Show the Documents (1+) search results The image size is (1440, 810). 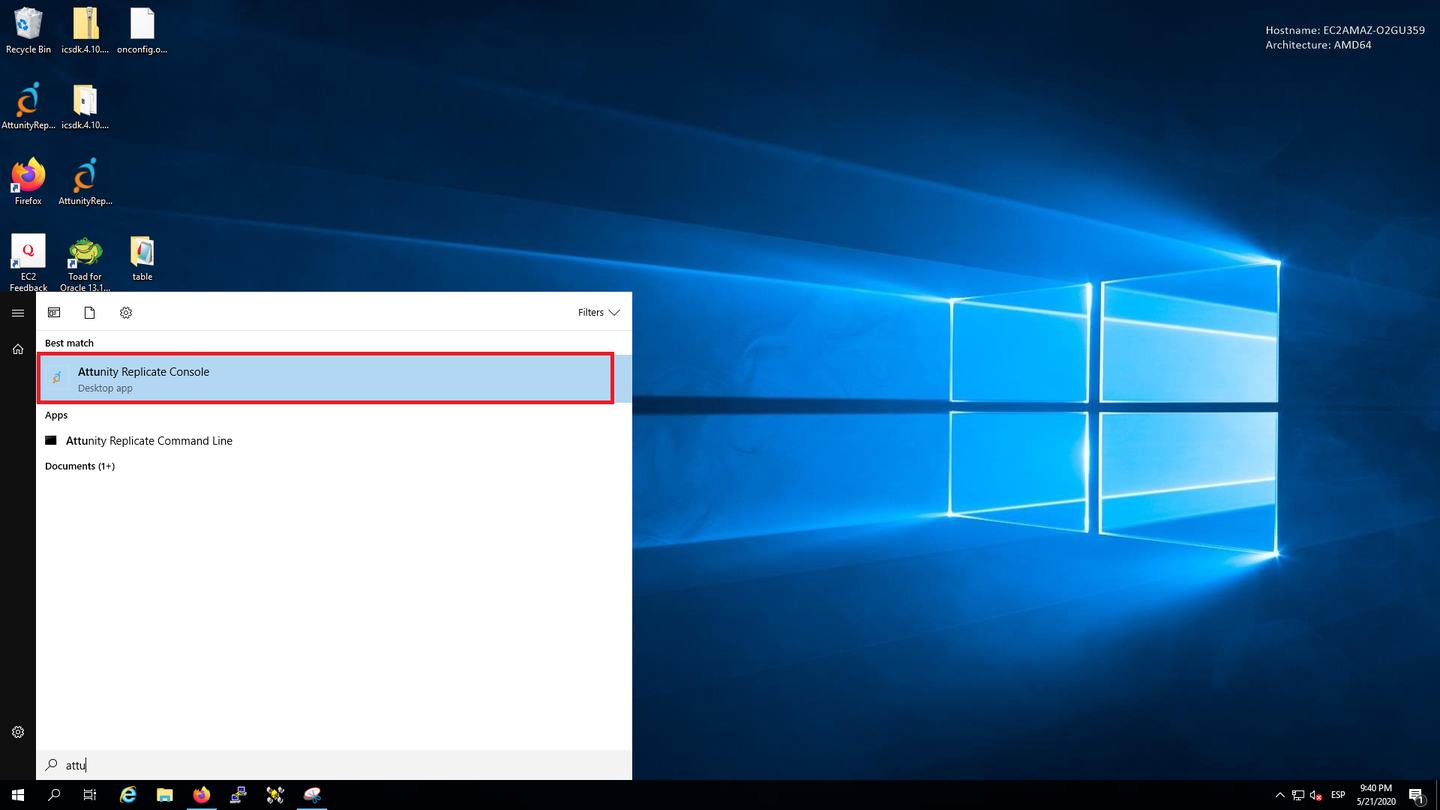(x=80, y=466)
